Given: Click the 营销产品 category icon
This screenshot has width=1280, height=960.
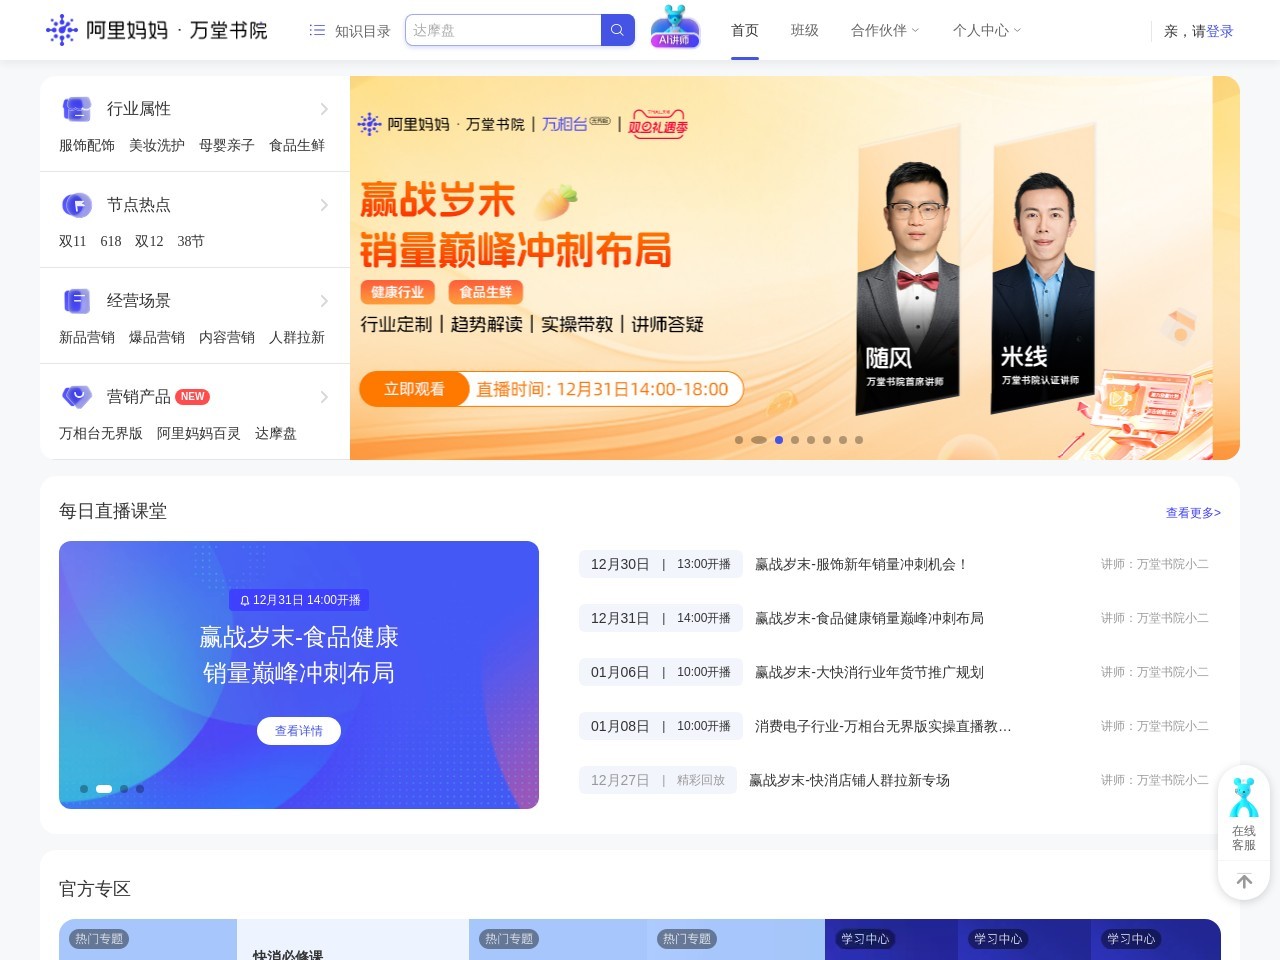Looking at the screenshot, I should click(77, 397).
